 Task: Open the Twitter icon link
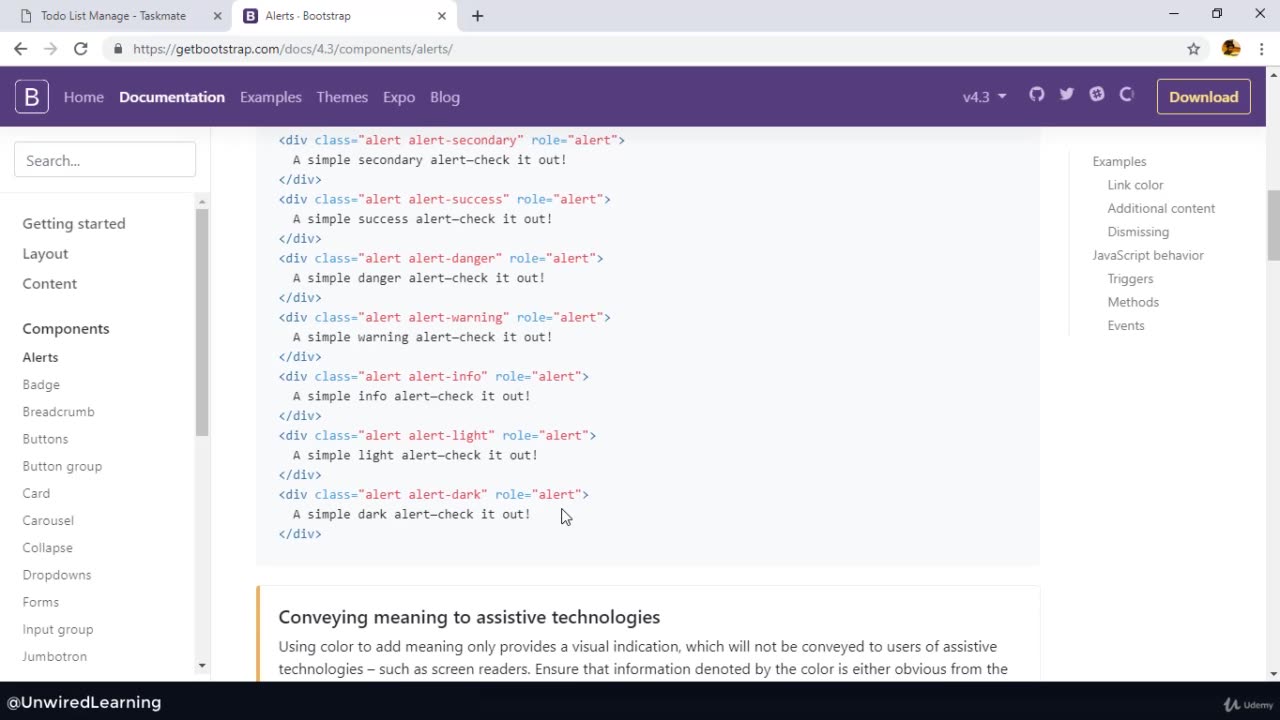coord(1066,95)
